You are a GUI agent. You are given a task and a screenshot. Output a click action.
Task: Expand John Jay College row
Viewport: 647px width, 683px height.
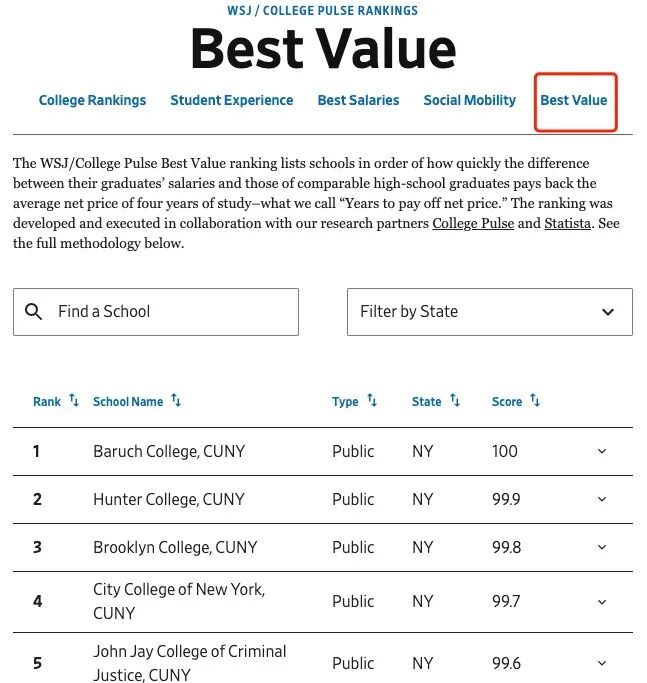(x=601, y=663)
